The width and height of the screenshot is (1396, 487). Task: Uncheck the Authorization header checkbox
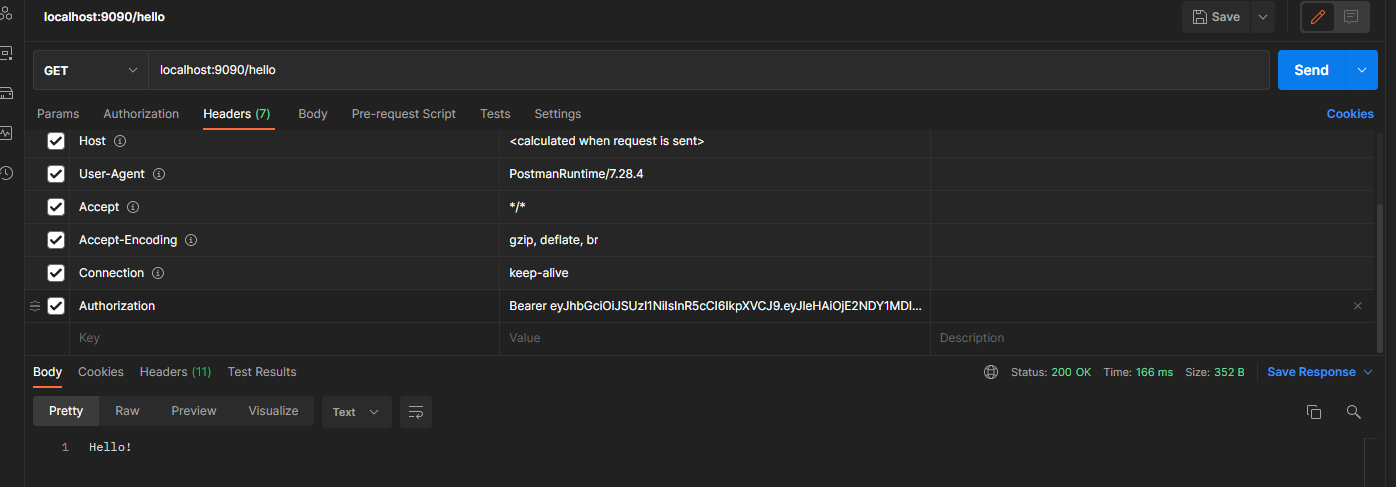56,306
